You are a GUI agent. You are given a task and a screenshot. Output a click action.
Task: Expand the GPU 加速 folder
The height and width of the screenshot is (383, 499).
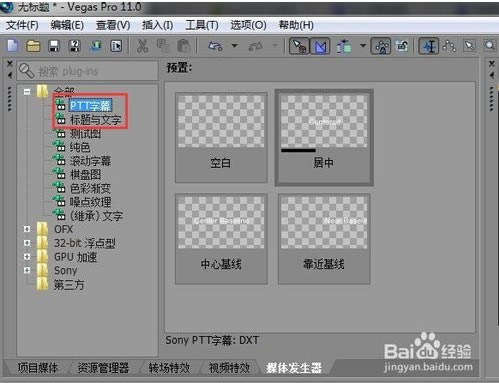click(x=27, y=257)
